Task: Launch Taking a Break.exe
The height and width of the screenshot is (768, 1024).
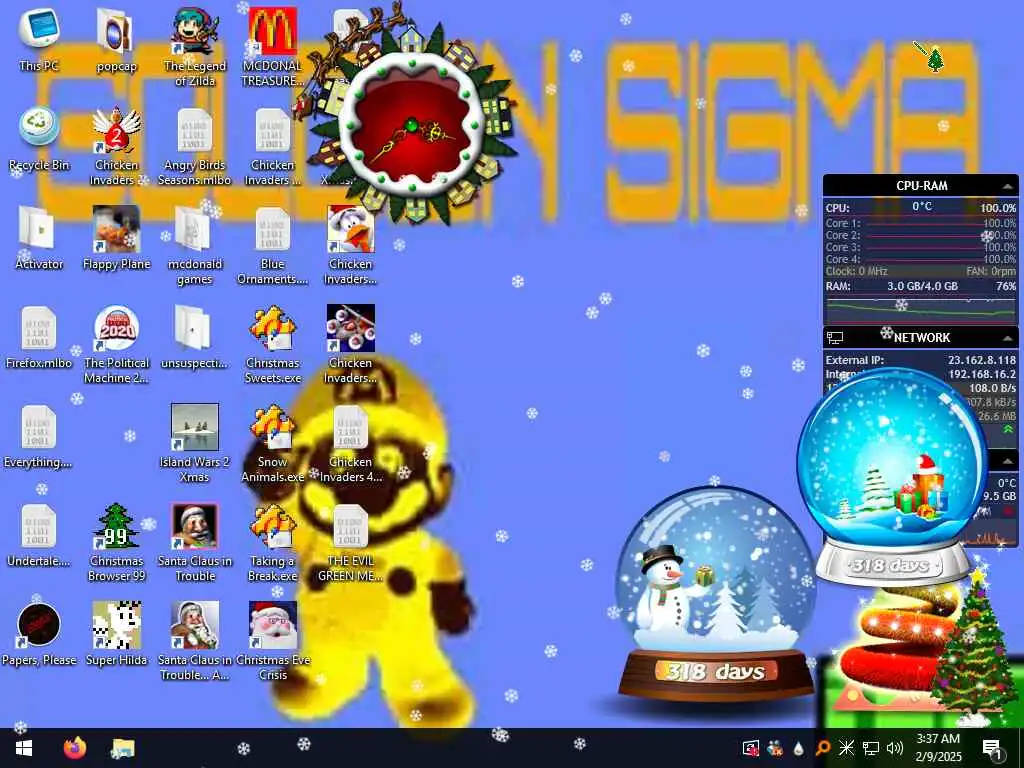Action: 272,543
